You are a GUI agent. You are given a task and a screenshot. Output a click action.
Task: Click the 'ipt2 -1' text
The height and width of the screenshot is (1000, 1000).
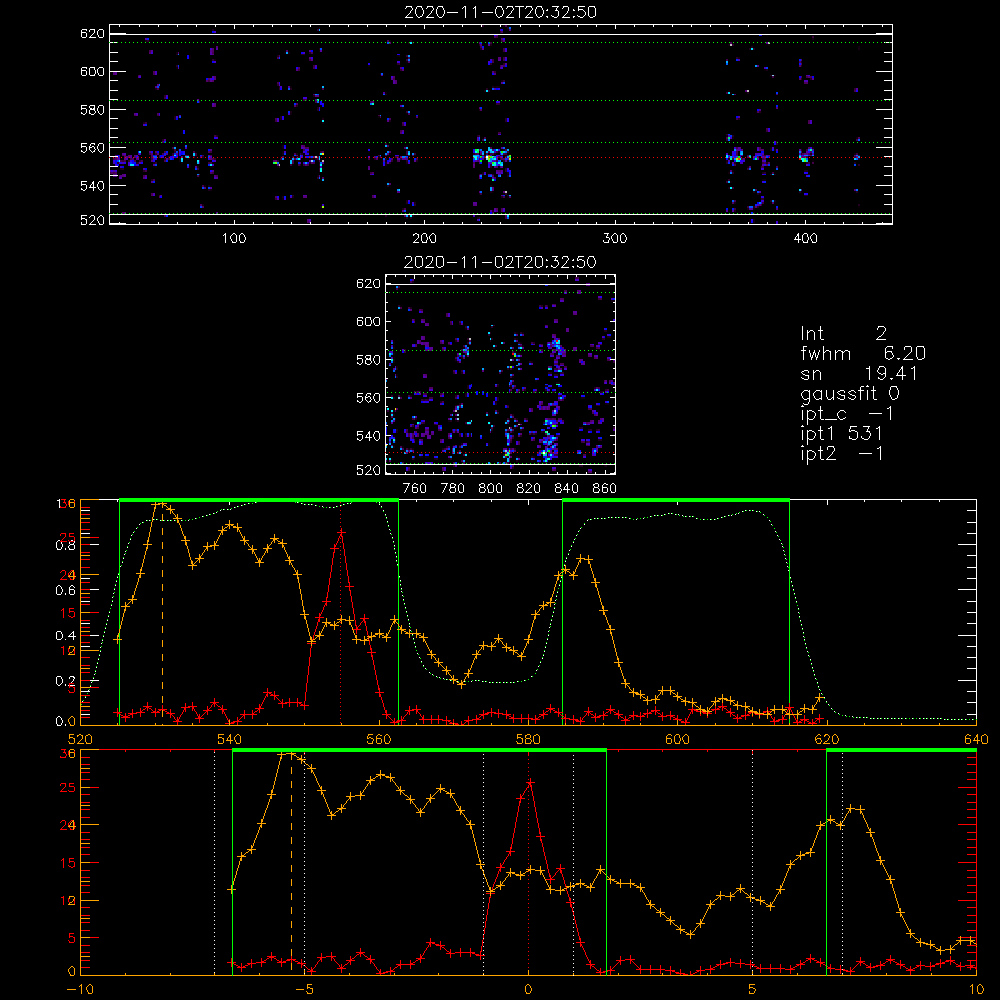(x=841, y=453)
